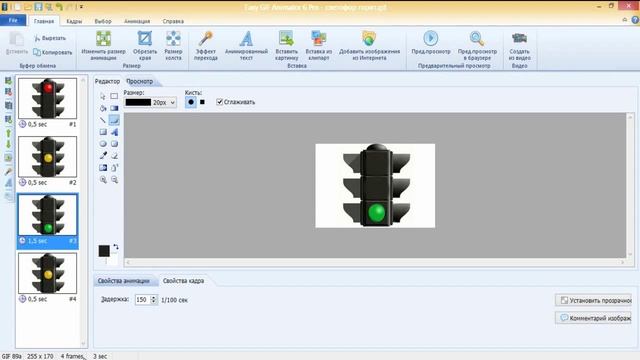Open the Transition Effect (Эффект перехода) wand
Image resolution: width=640 pixels, height=360 pixels.
[x=206, y=45]
